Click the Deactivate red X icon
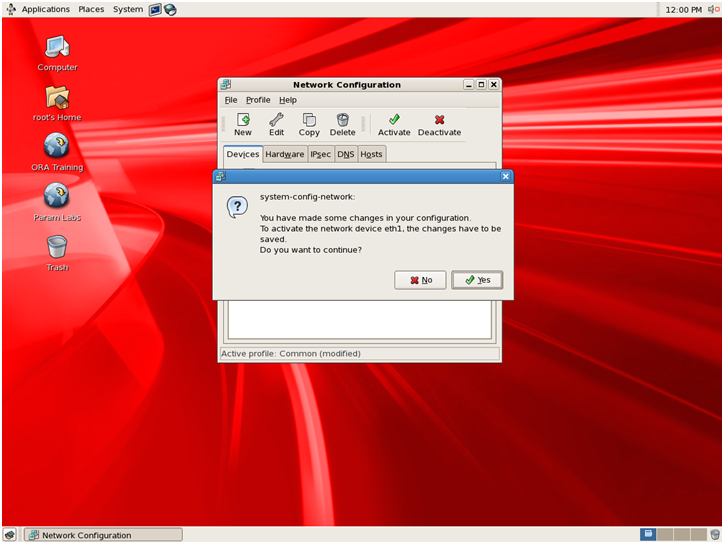The image size is (724, 544). point(439,120)
